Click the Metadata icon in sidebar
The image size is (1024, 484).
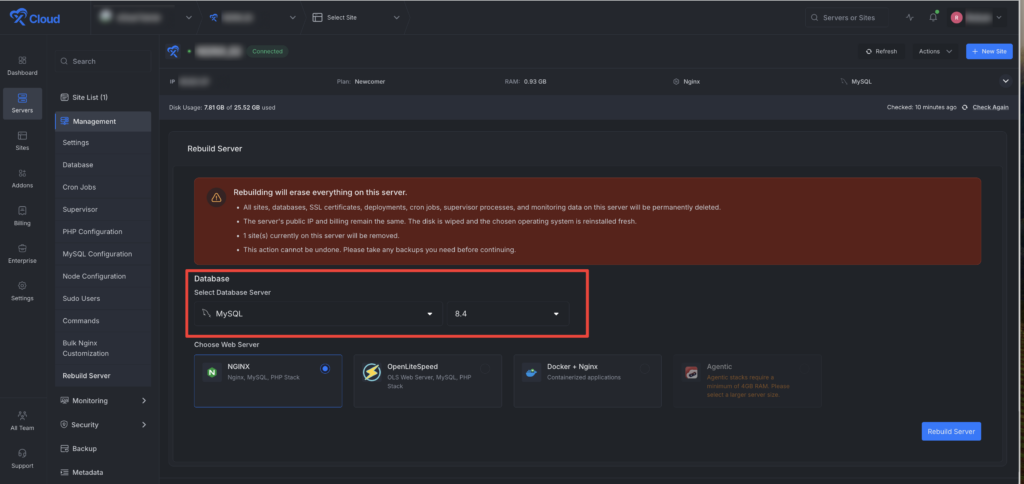tap(64, 472)
